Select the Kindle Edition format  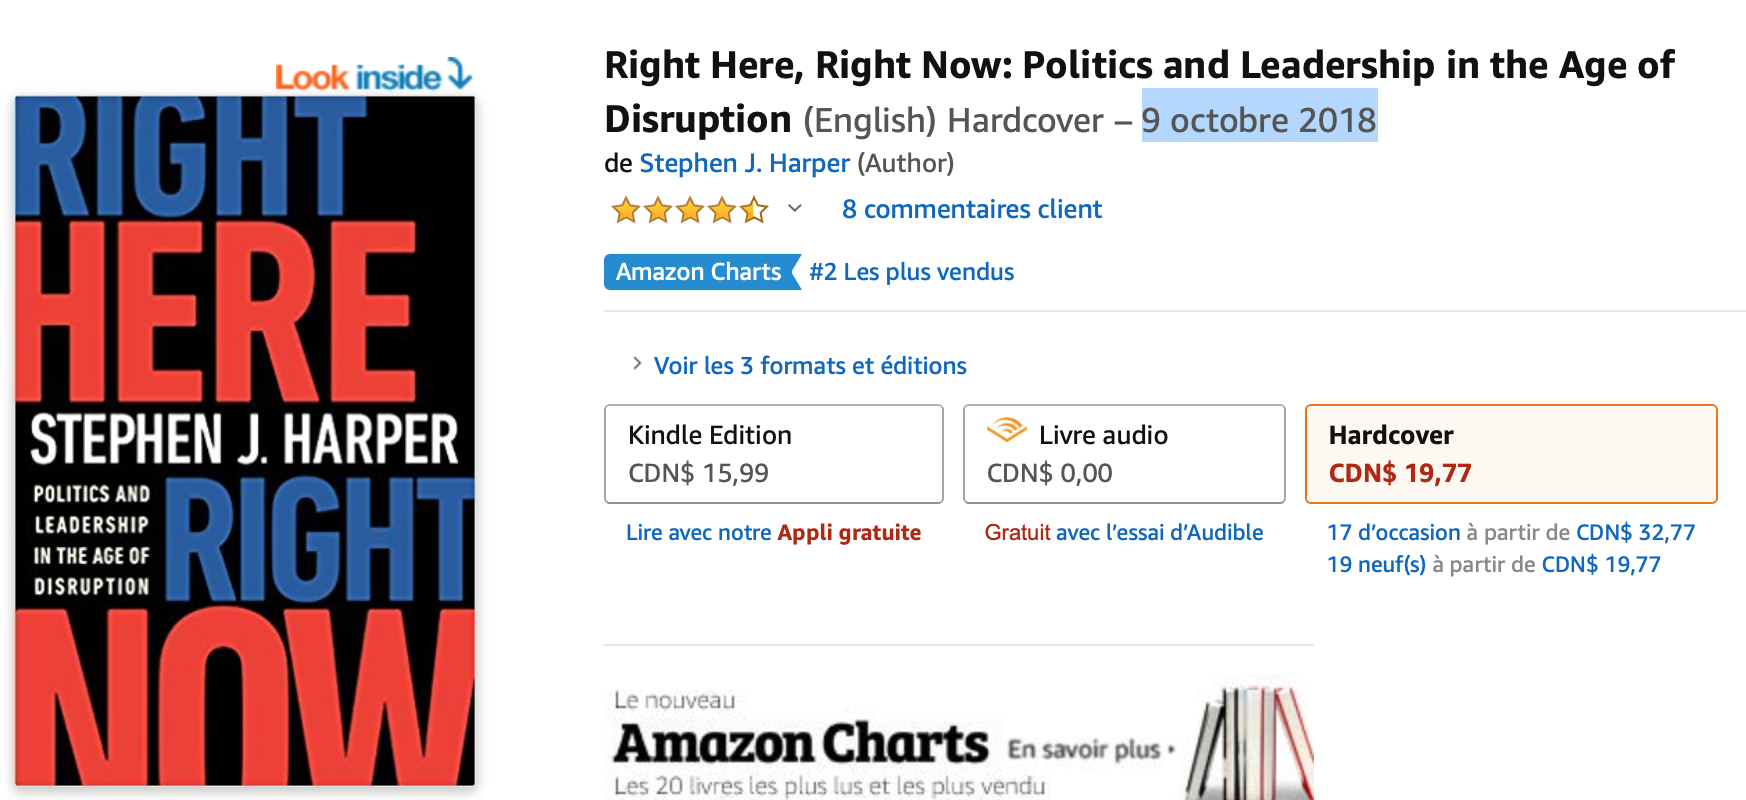774,454
